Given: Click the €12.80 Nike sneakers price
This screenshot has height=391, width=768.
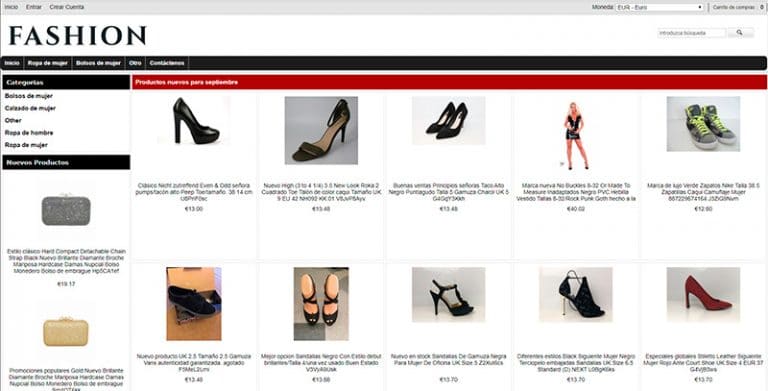Looking at the screenshot, I should 703,209.
